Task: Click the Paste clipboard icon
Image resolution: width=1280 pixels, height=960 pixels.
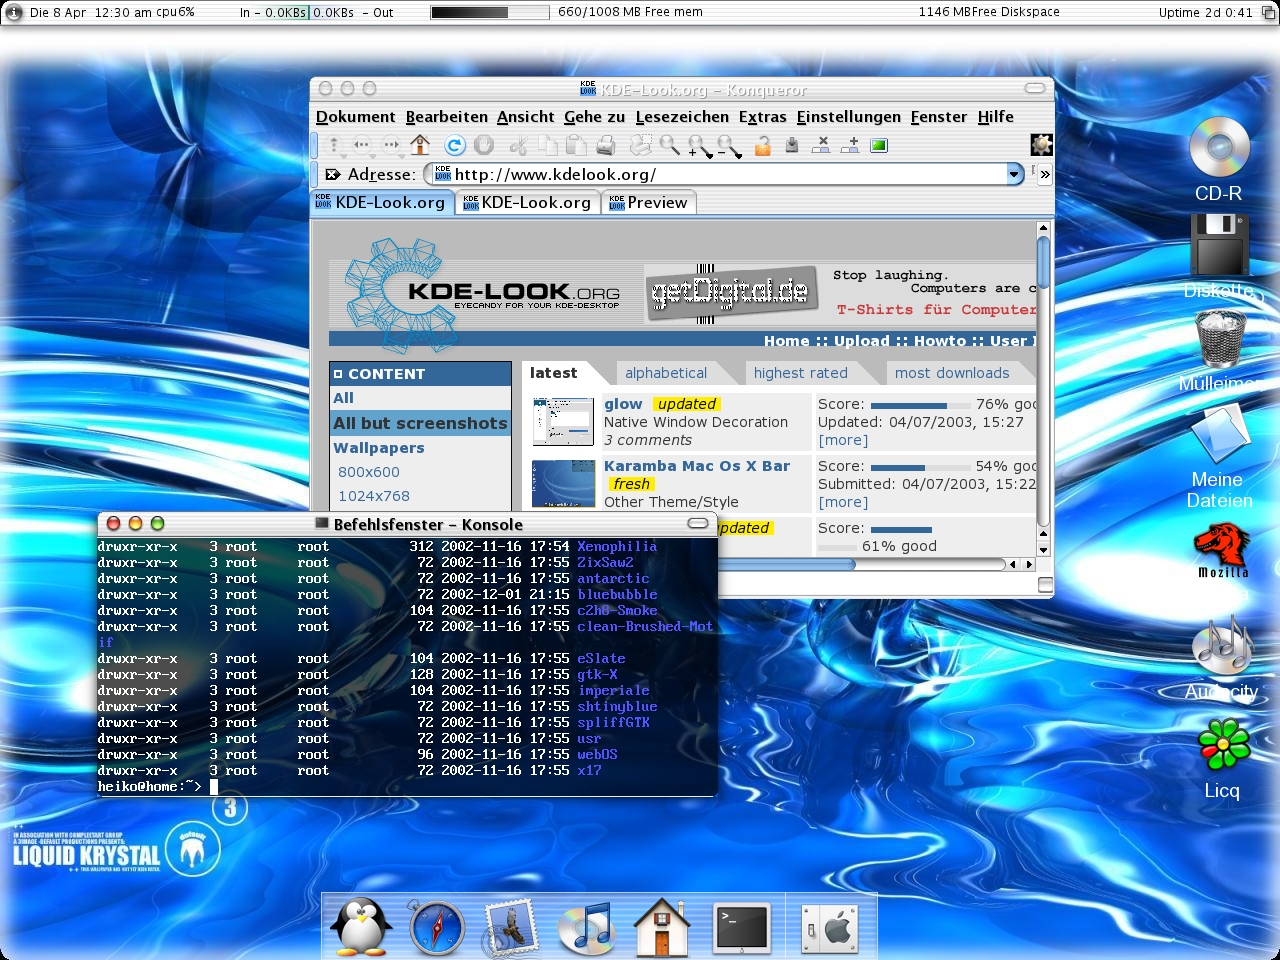Action: pos(576,145)
